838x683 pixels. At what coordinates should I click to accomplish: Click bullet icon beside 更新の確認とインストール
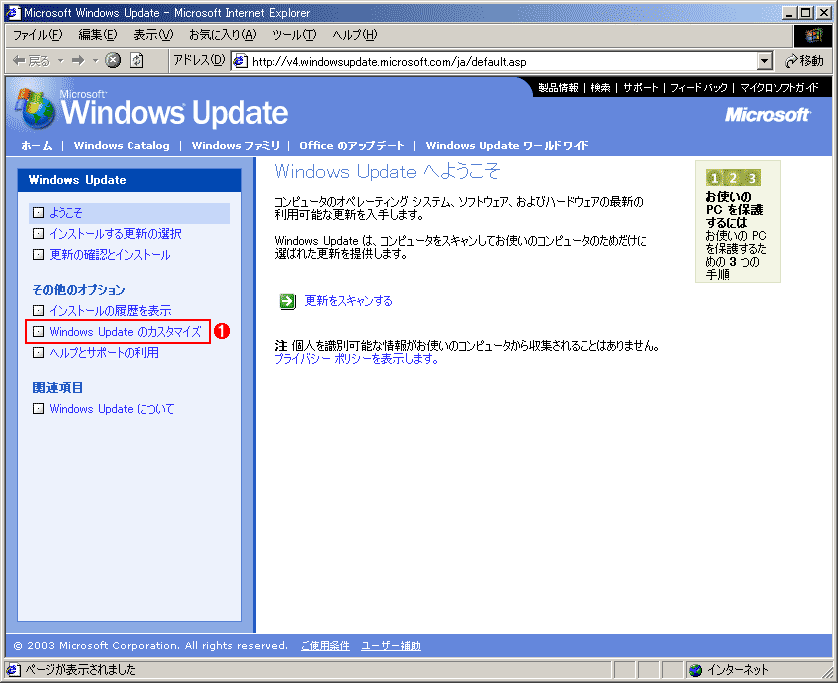(x=38, y=255)
